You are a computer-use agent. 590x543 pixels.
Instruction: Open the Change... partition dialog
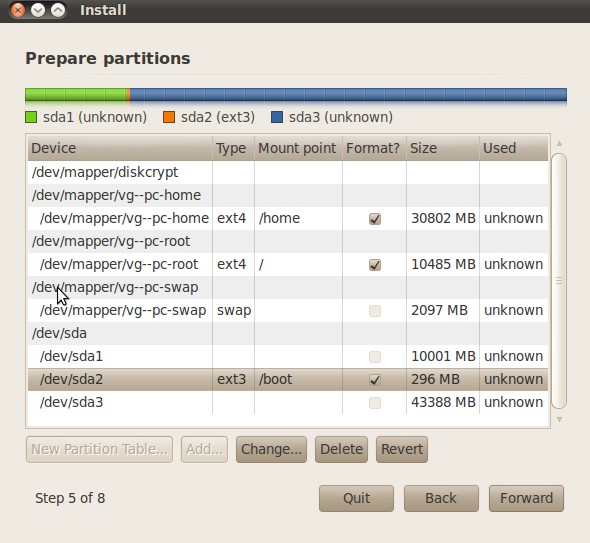tap(271, 449)
